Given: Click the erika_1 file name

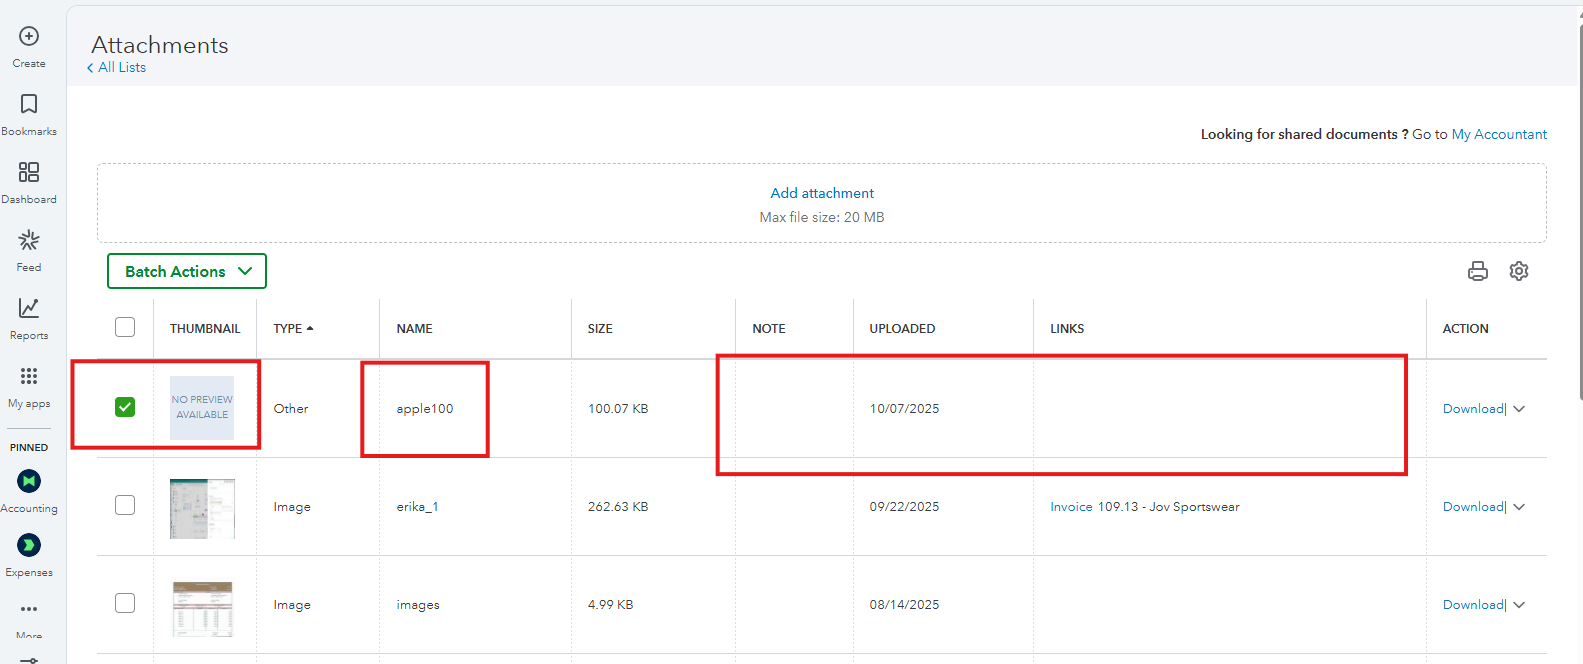Looking at the screenshot, I should (x=417, y=507).
